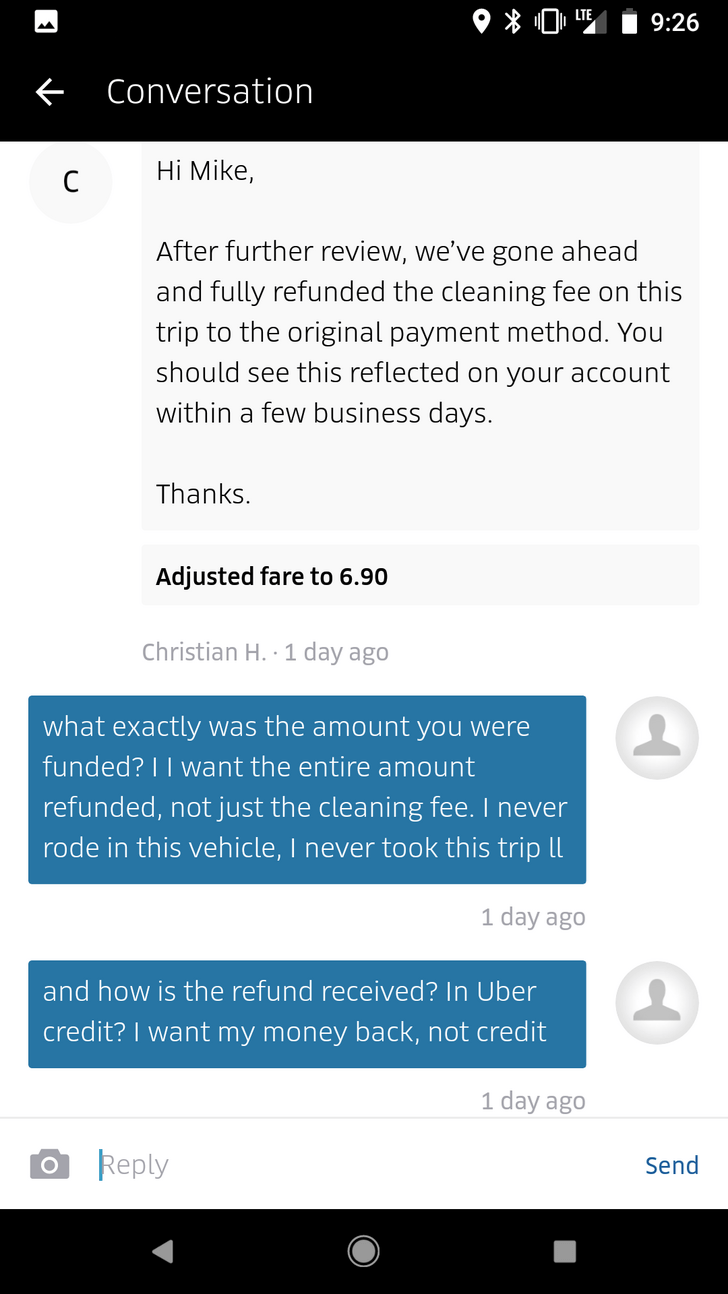Tap the battery icon in status bar
This screenshot has height=1294, width=728.
coord(629,22)
